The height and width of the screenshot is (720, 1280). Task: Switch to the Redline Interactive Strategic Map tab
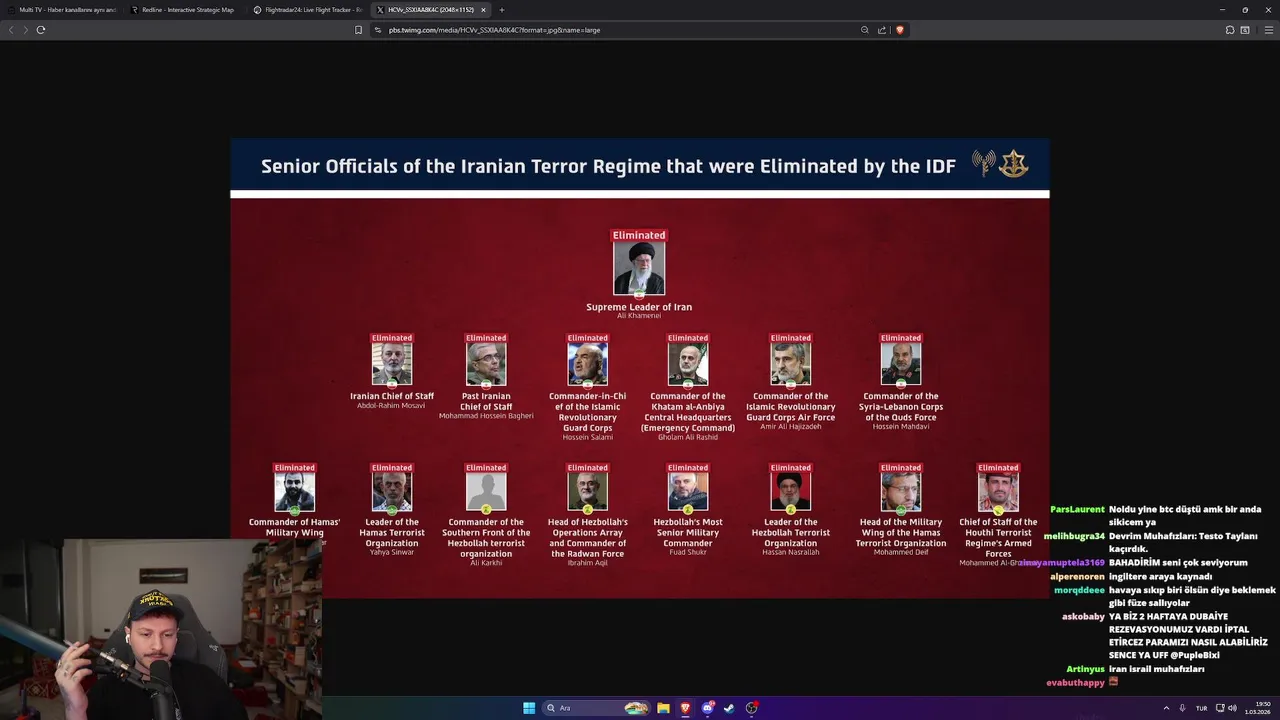(x=183, y=10)
